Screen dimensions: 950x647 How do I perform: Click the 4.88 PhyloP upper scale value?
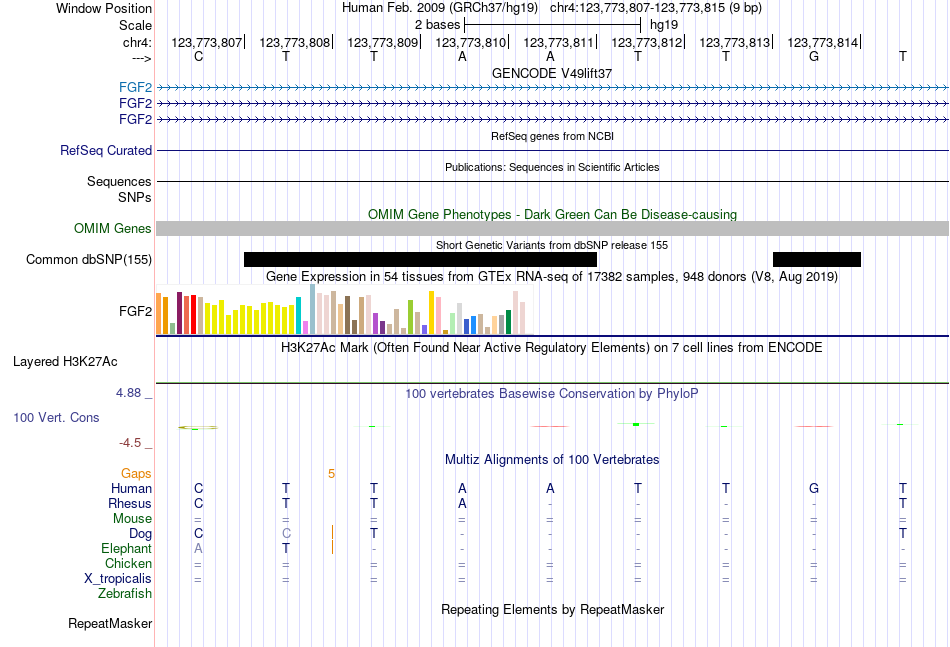pos(128,393)
